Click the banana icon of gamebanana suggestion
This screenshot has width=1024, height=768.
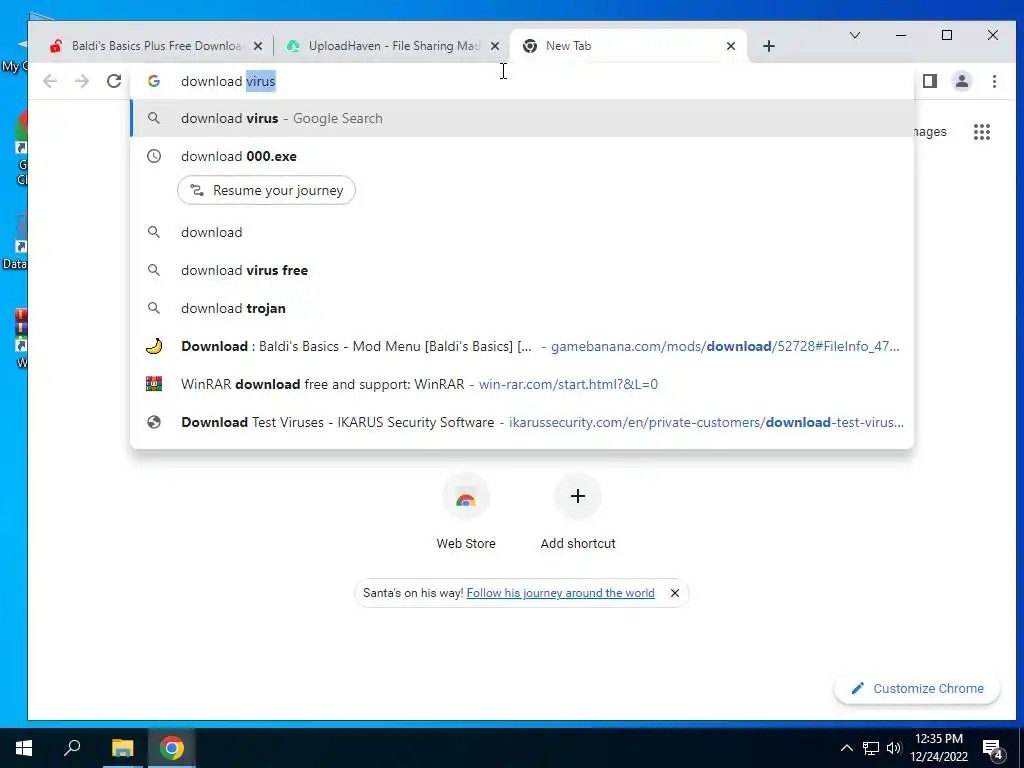[x=154, y=346]
